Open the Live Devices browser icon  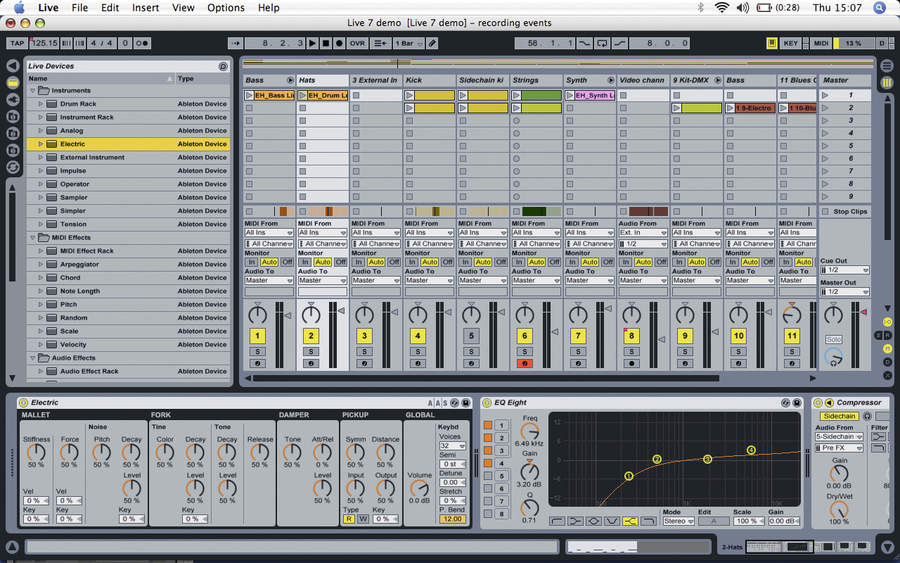12,83
